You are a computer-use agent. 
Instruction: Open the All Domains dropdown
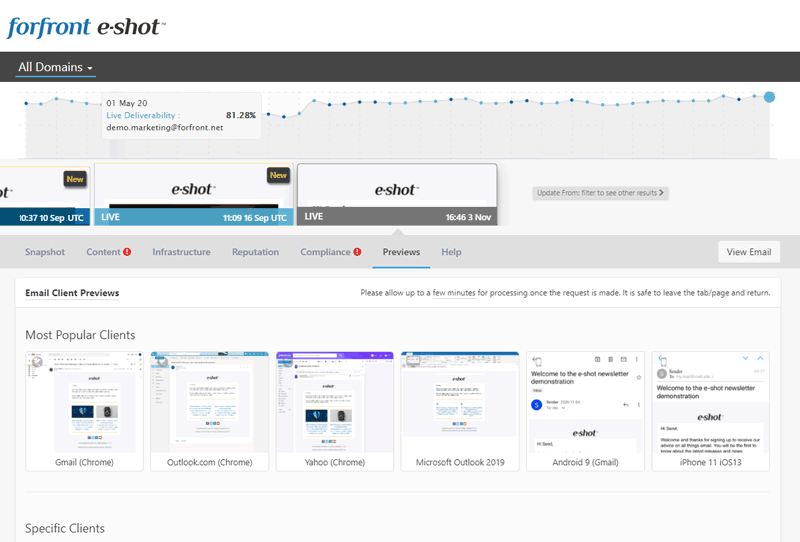56,68
